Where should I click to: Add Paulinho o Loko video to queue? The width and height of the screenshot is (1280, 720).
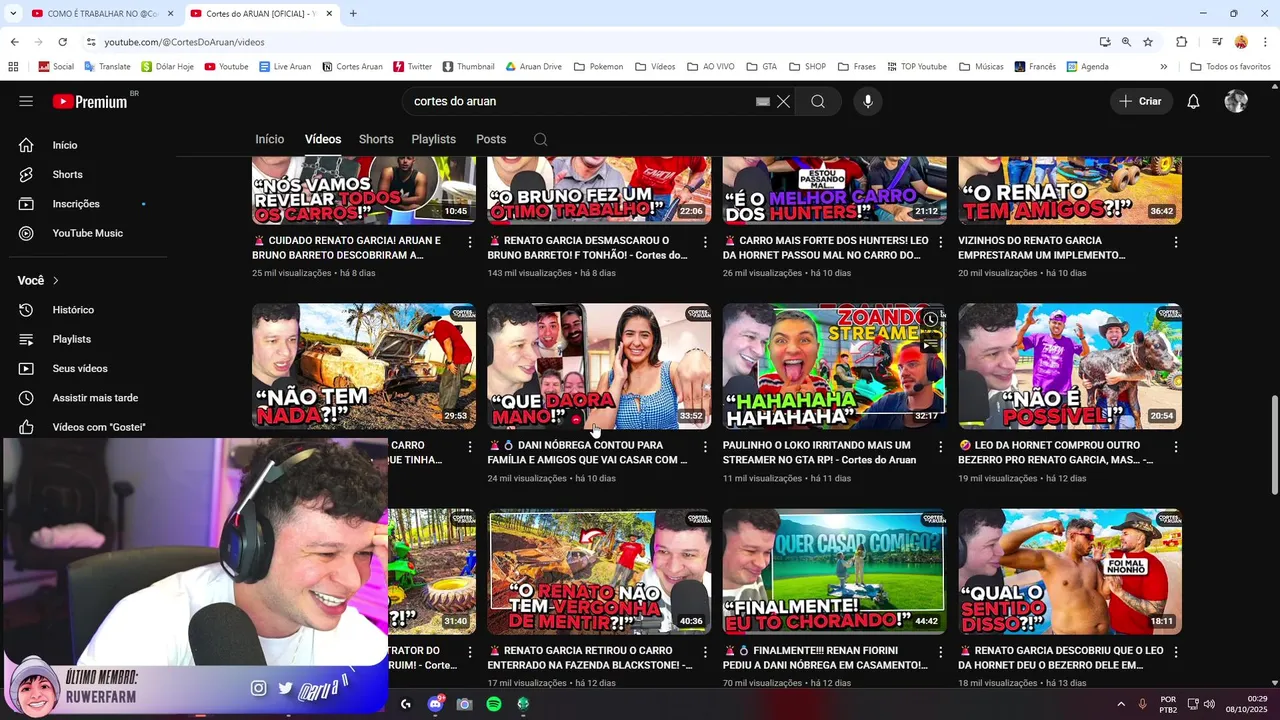tap(931, 344)
